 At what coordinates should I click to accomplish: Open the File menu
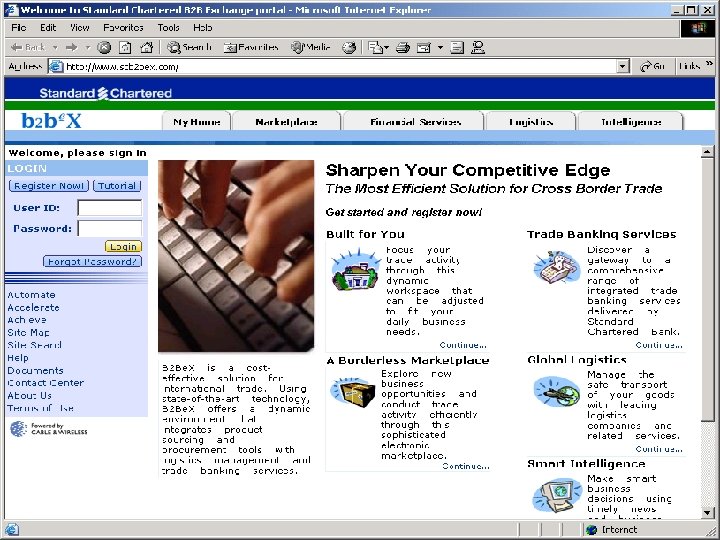pyautogui.click(x=19, y=28)
